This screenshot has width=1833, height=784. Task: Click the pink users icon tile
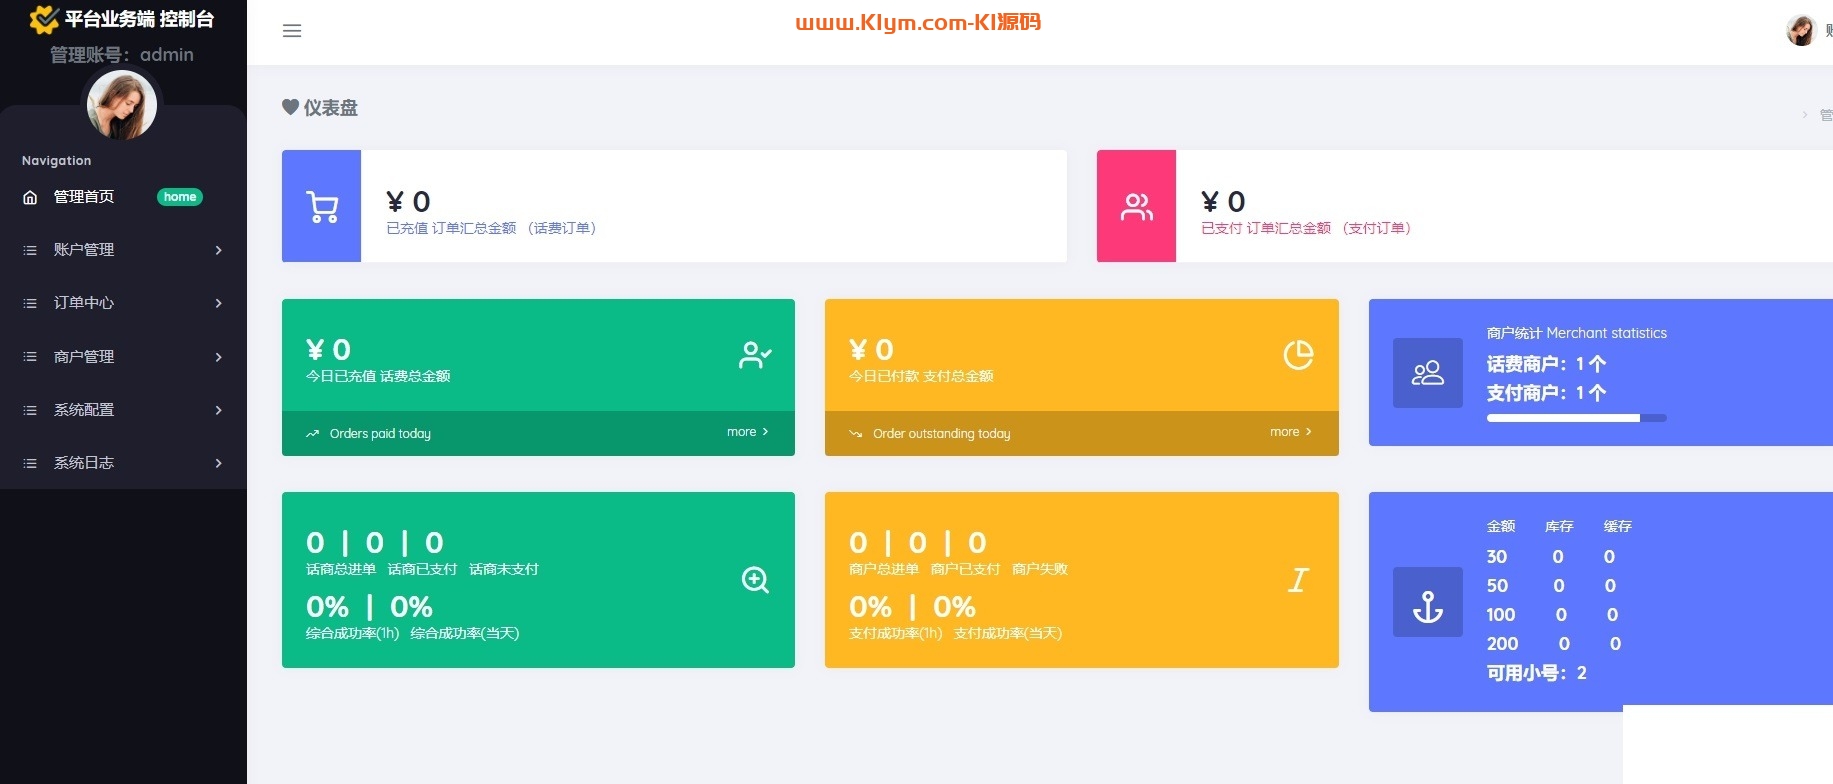point(1136,207)
